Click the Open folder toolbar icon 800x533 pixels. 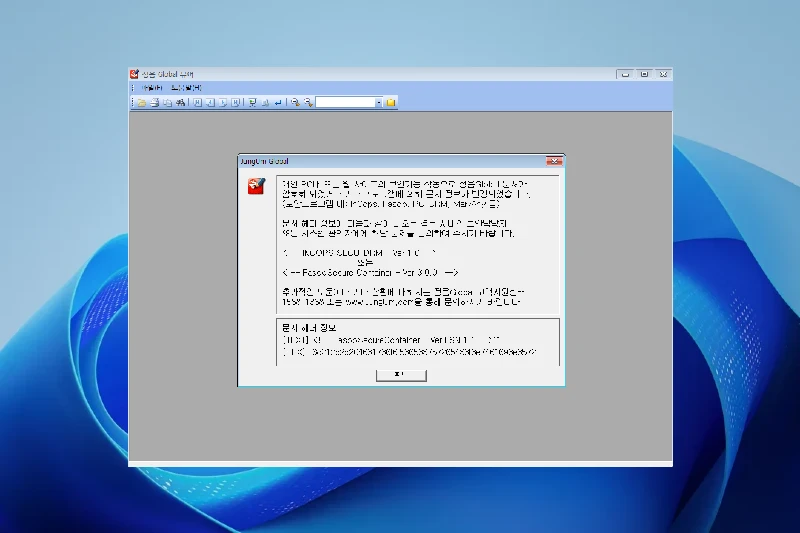point(142,103)
